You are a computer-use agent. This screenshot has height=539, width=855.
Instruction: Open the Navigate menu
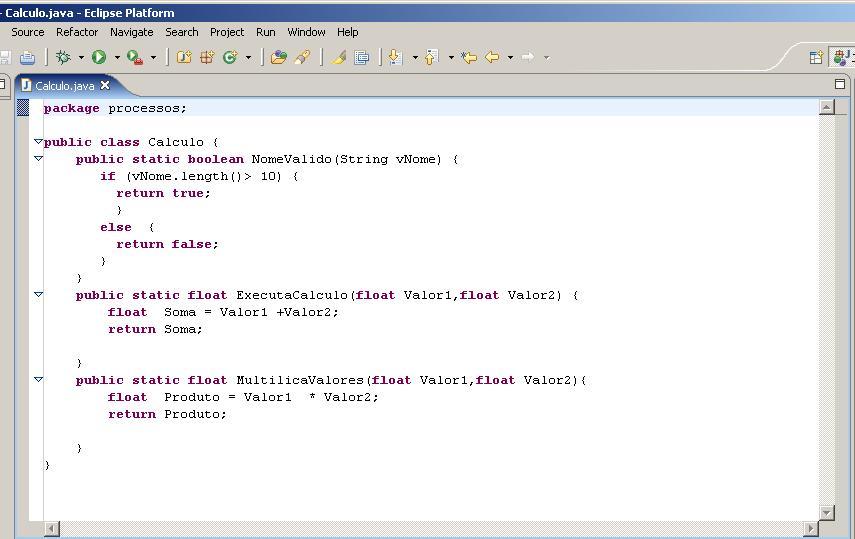(131, 32)
